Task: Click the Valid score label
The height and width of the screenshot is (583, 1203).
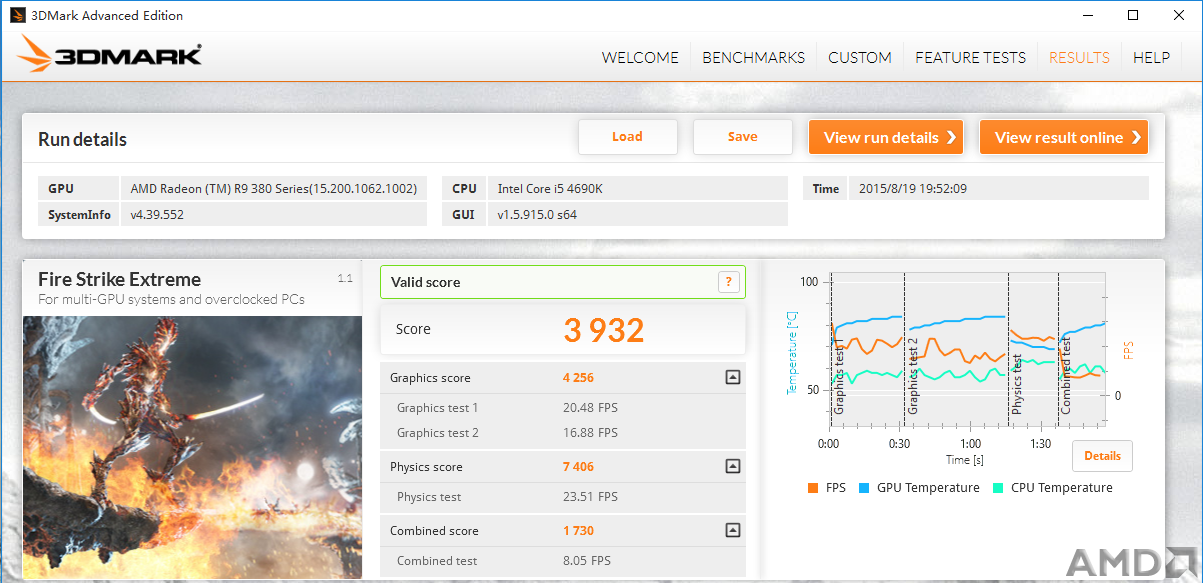Action: point(425,282)
